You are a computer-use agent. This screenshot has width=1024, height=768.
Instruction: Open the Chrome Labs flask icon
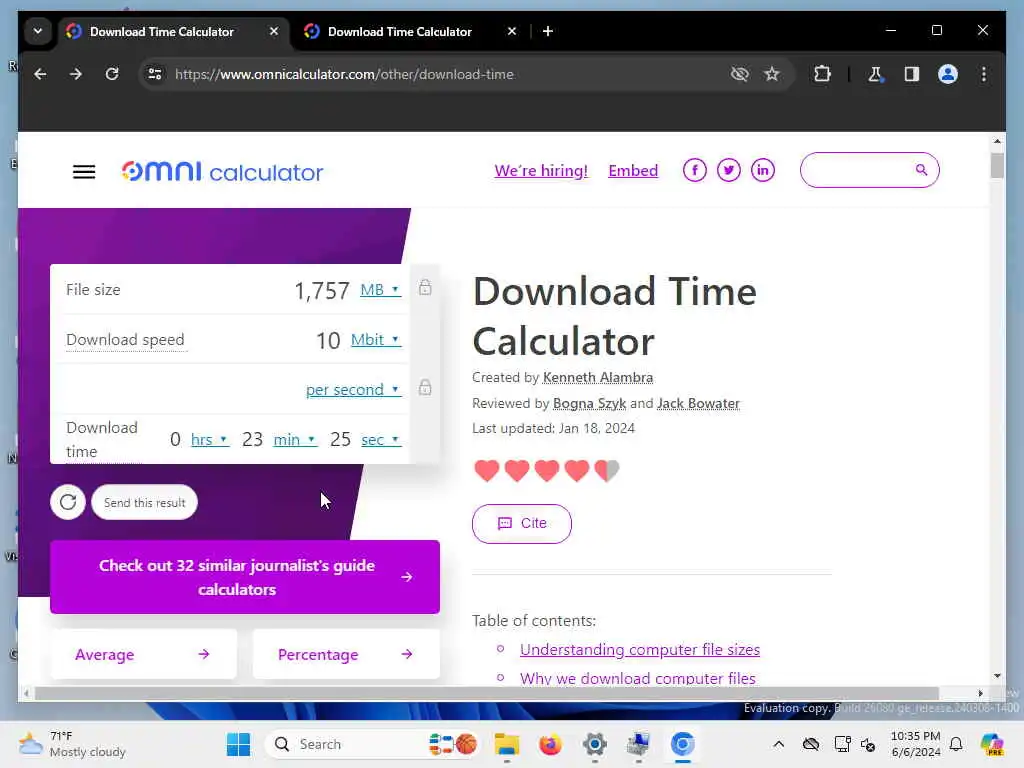point(876,74)
